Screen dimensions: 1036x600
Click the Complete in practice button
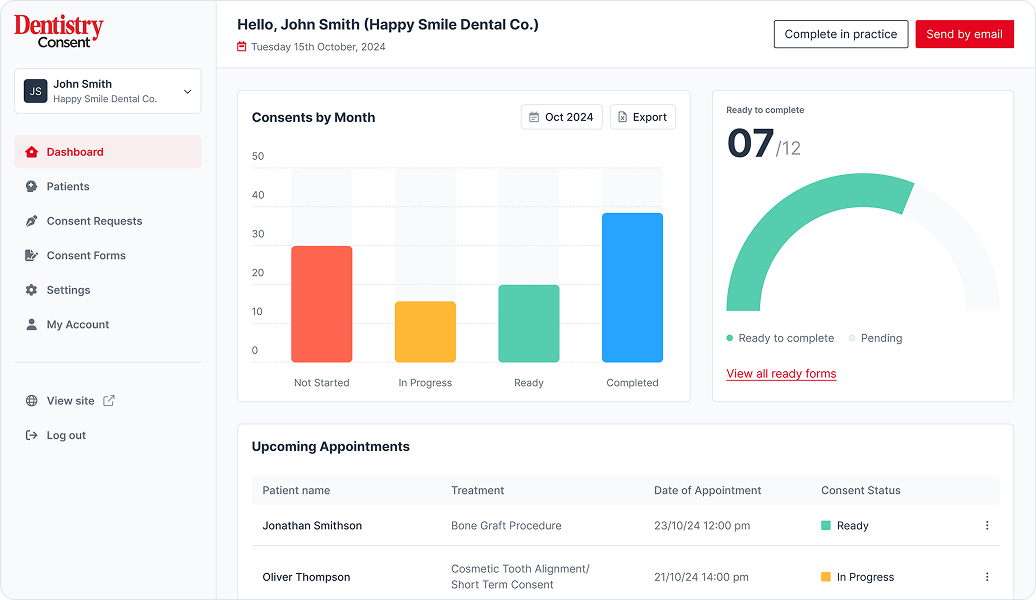coord(840,34)
